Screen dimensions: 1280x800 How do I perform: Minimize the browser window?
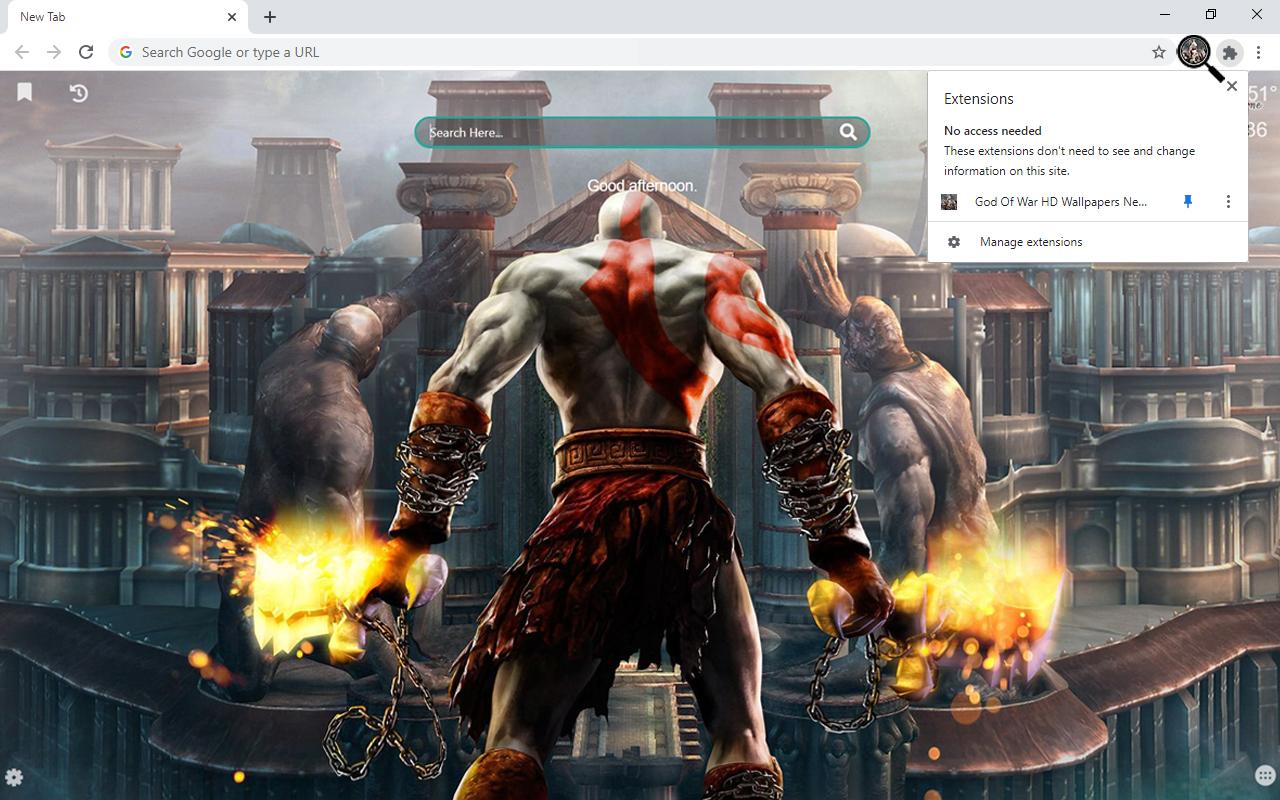coord(1166,15)
